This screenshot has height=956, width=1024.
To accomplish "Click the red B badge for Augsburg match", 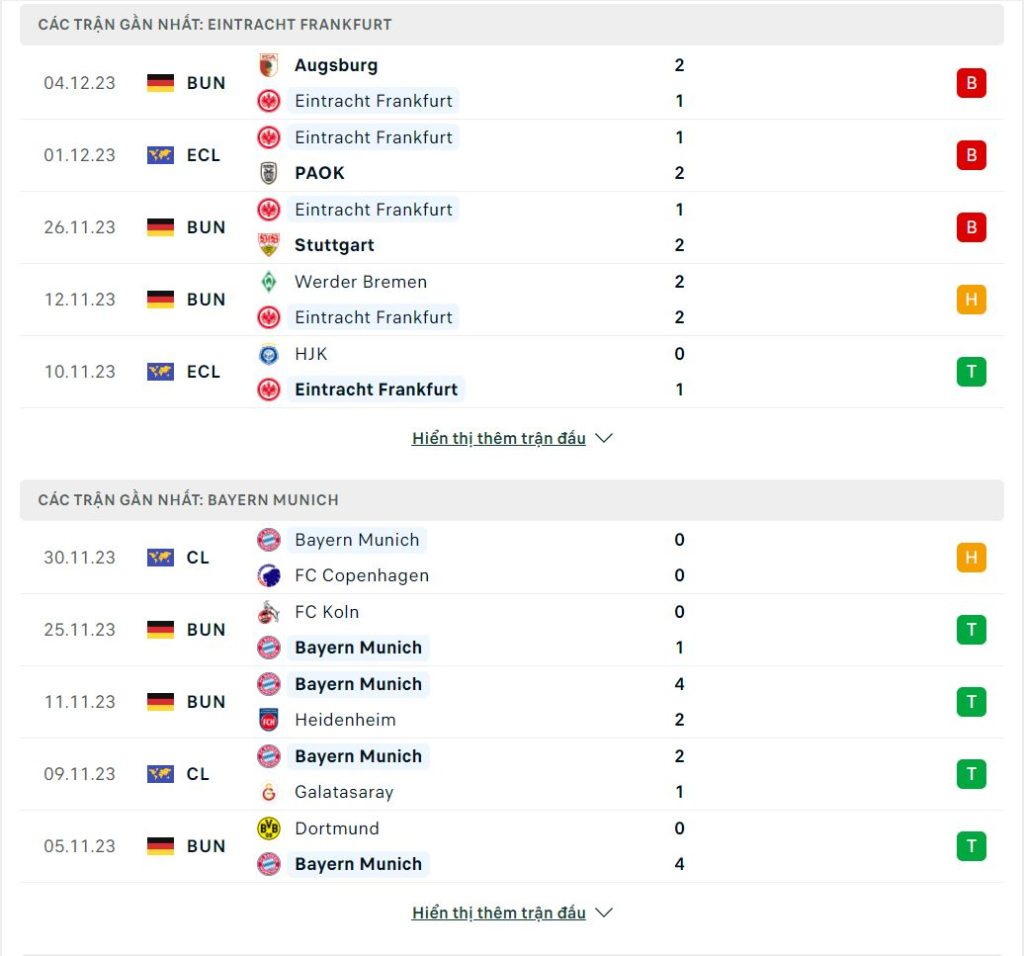I will point(971,83).
